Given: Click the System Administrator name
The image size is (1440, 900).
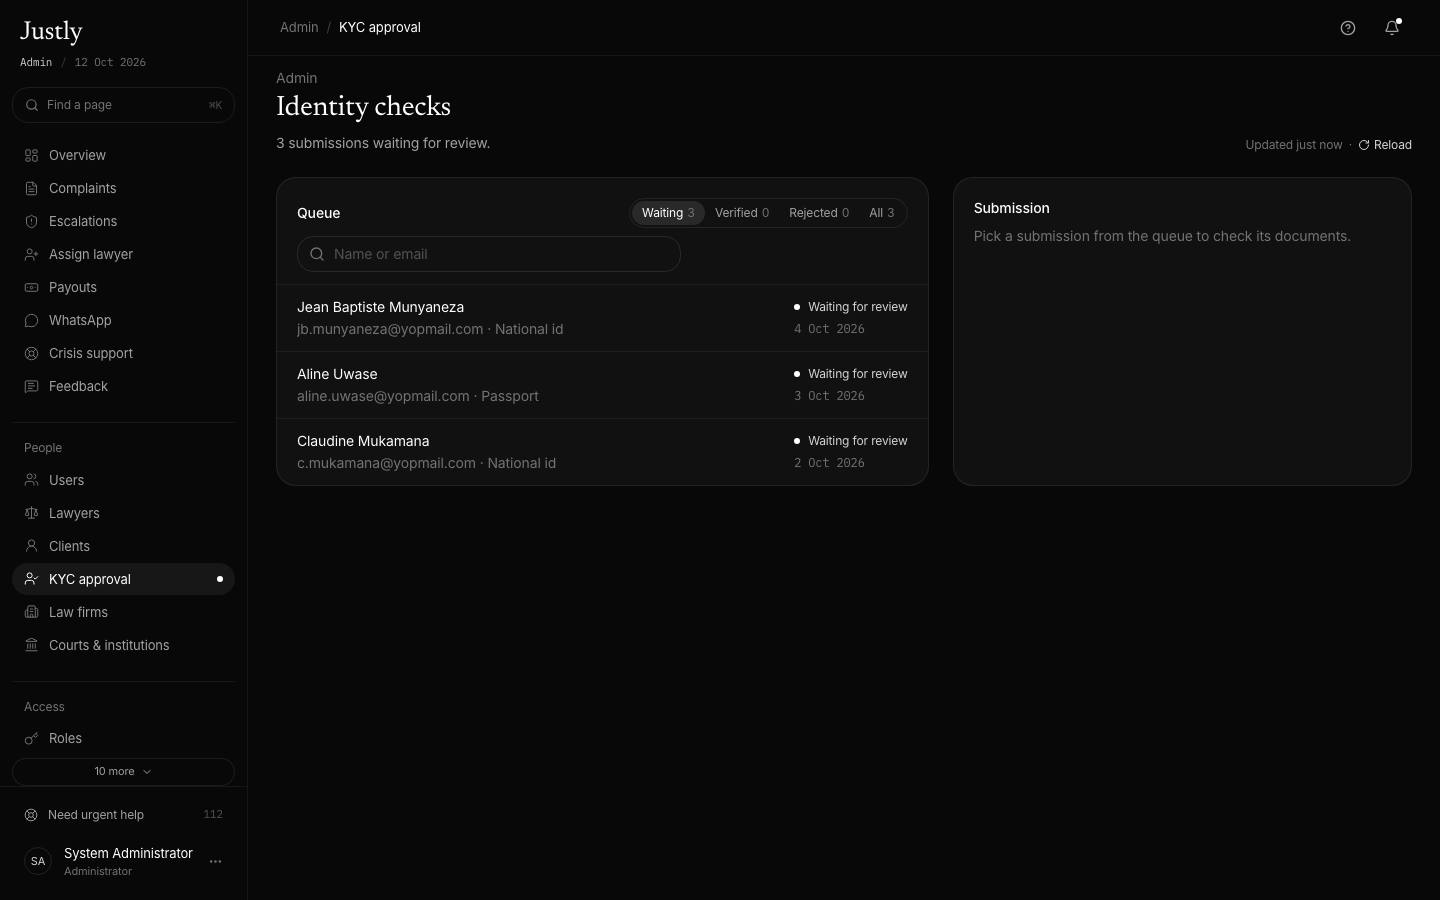Looking at the screenshot, I should (128, 853).
